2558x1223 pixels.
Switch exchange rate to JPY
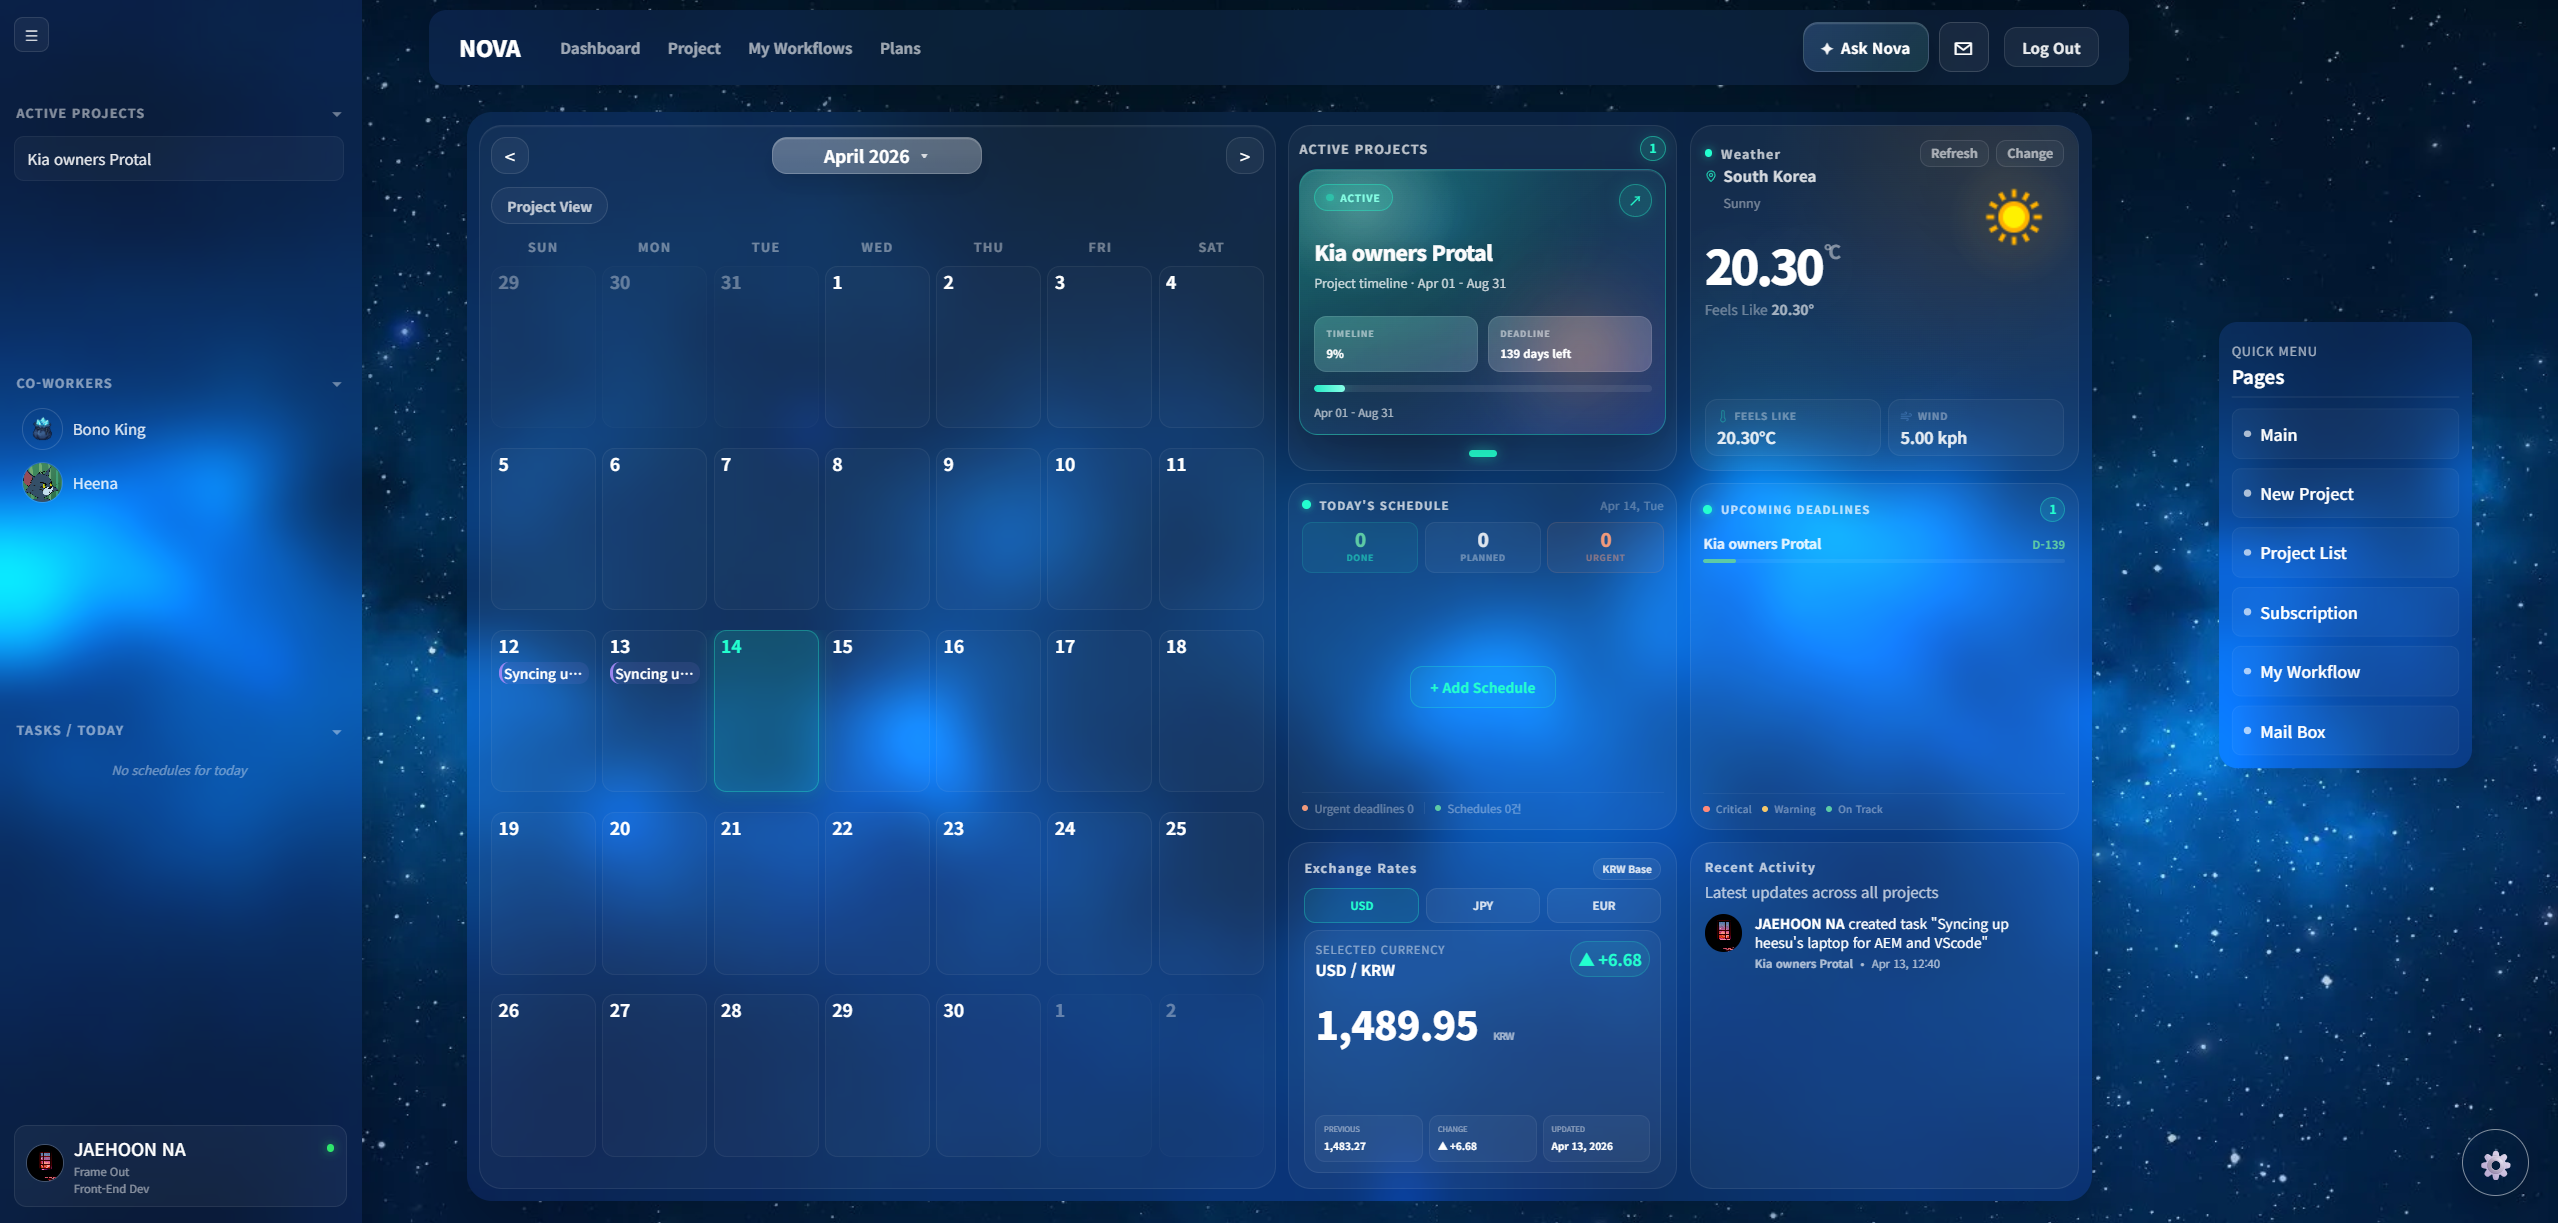[1482, 905]
